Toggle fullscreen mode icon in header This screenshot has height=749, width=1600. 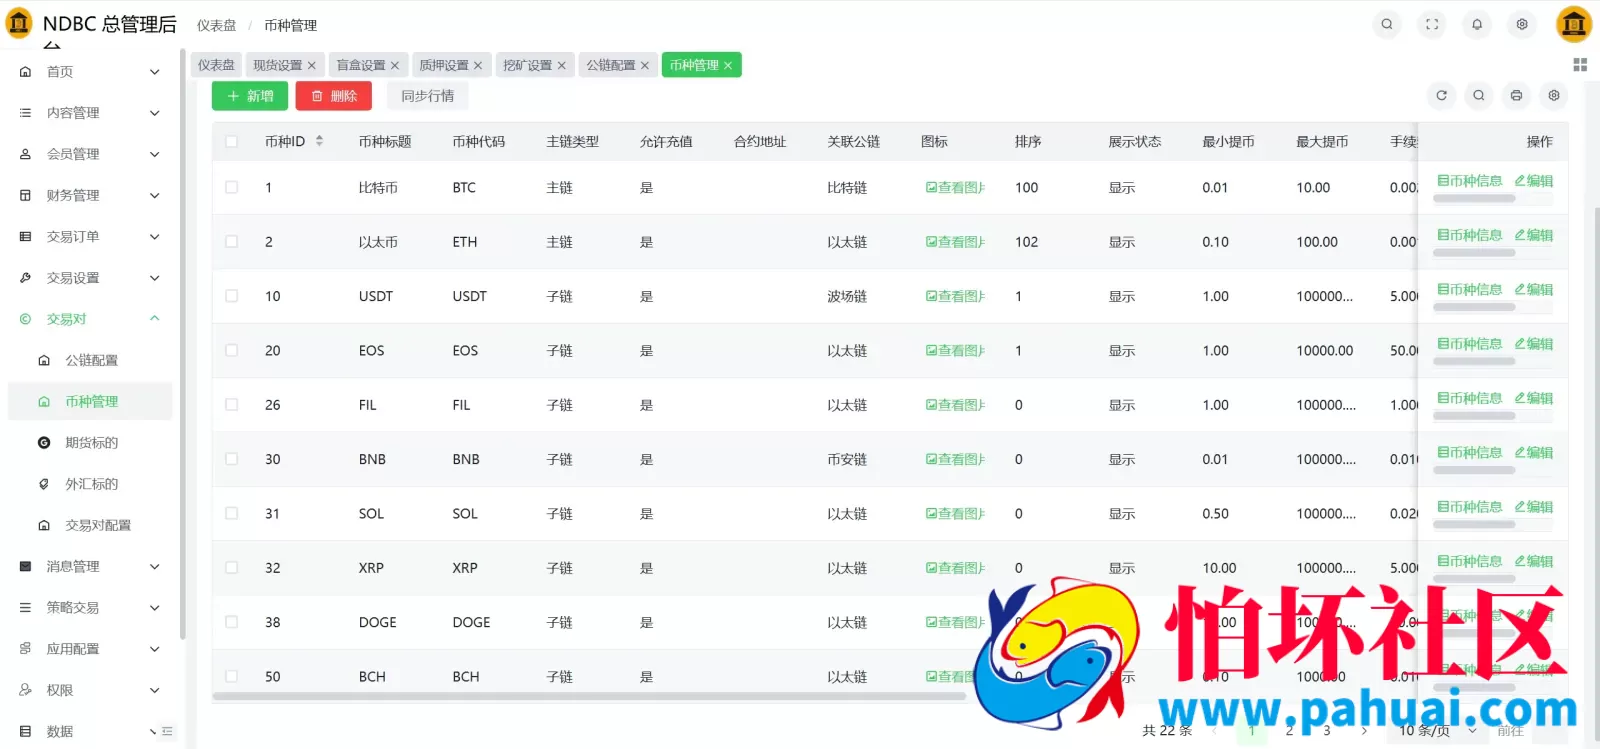pyautogui.click(x=1432, y=24)
